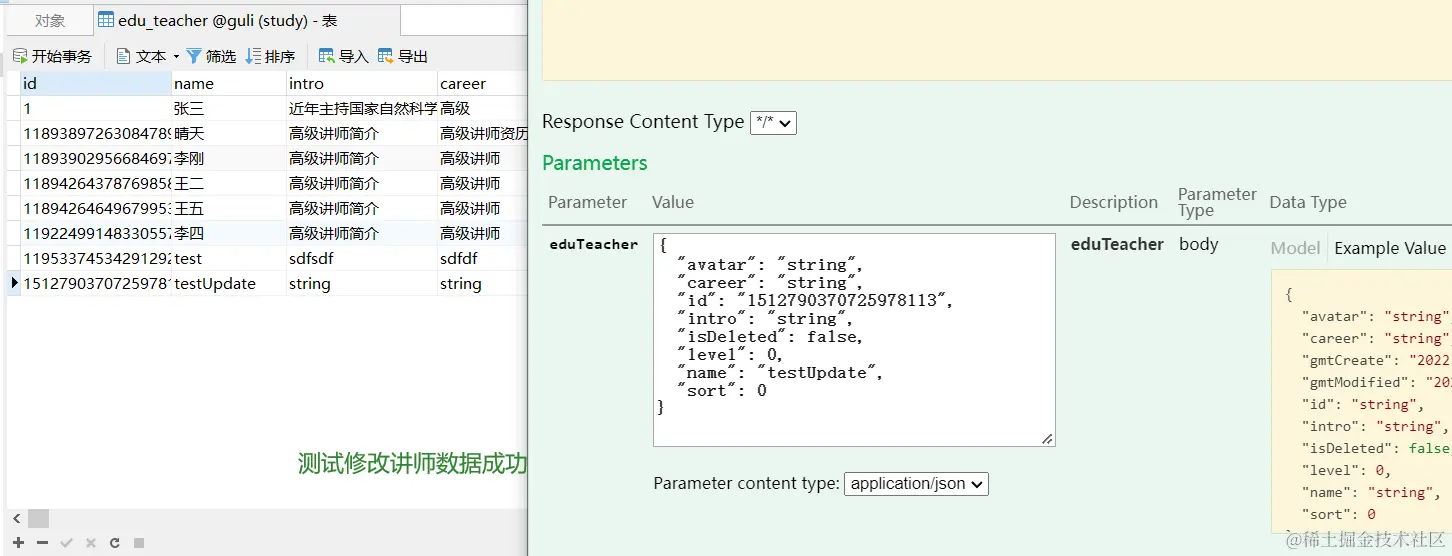Click the begin transaction toolbar button
Screen dimensions: 1452x556
[52, 57]
